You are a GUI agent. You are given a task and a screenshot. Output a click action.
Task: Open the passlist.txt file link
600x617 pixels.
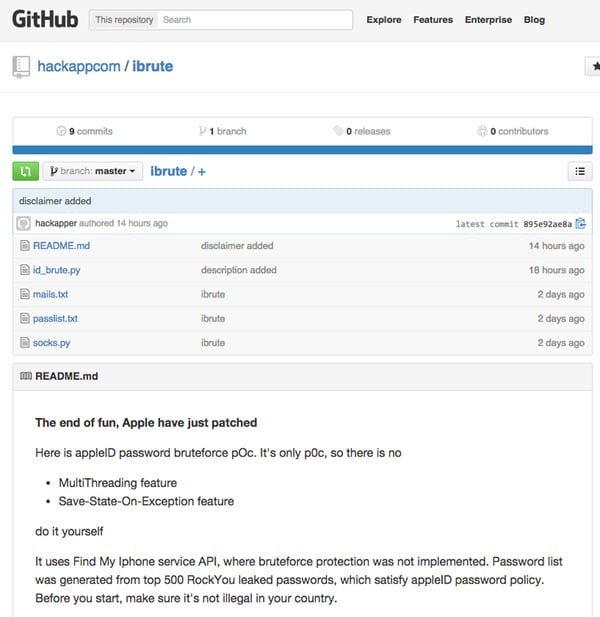(55, 318)
